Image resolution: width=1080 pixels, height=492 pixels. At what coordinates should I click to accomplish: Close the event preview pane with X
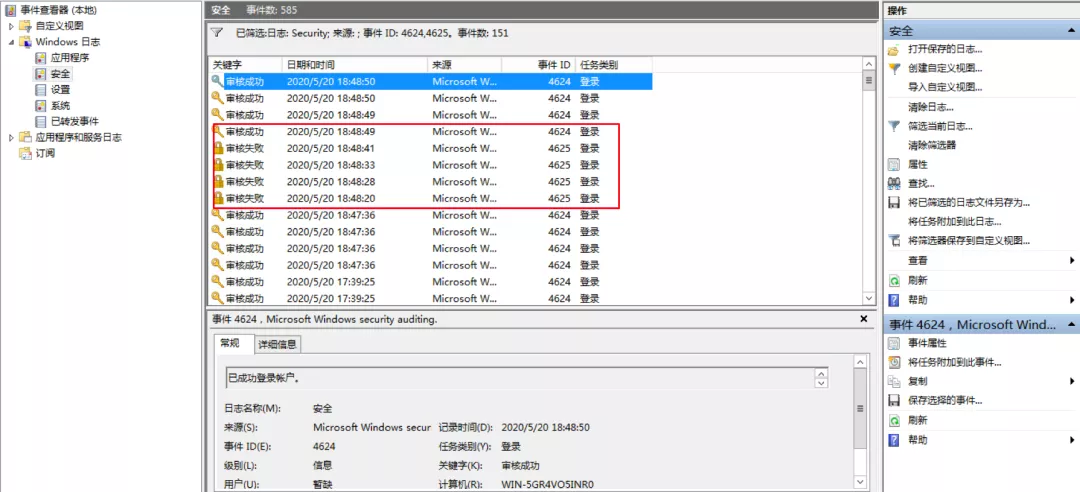coord(864,319)
